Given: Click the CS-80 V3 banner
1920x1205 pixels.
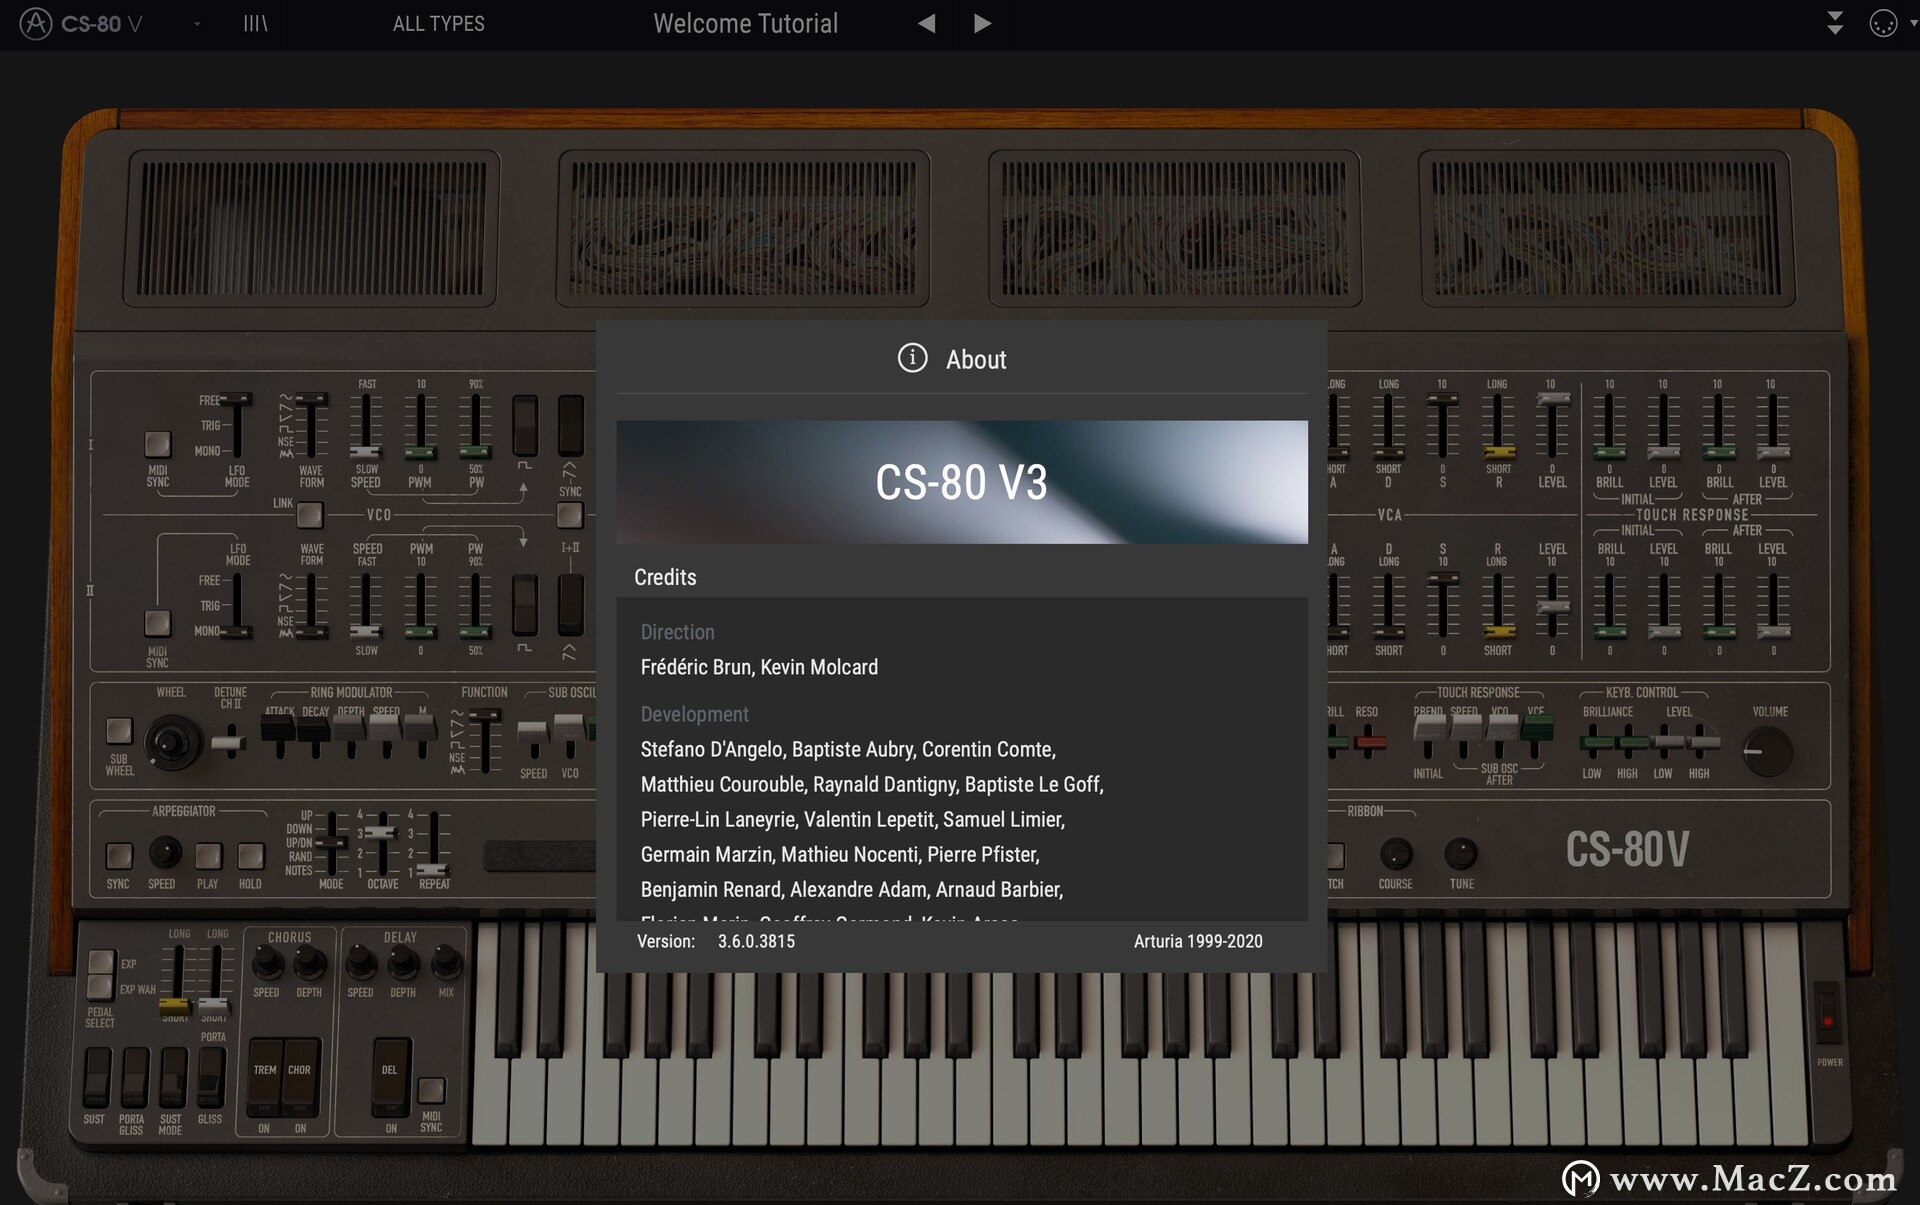Looking at the screenshot, I should (x=962, y=482).
